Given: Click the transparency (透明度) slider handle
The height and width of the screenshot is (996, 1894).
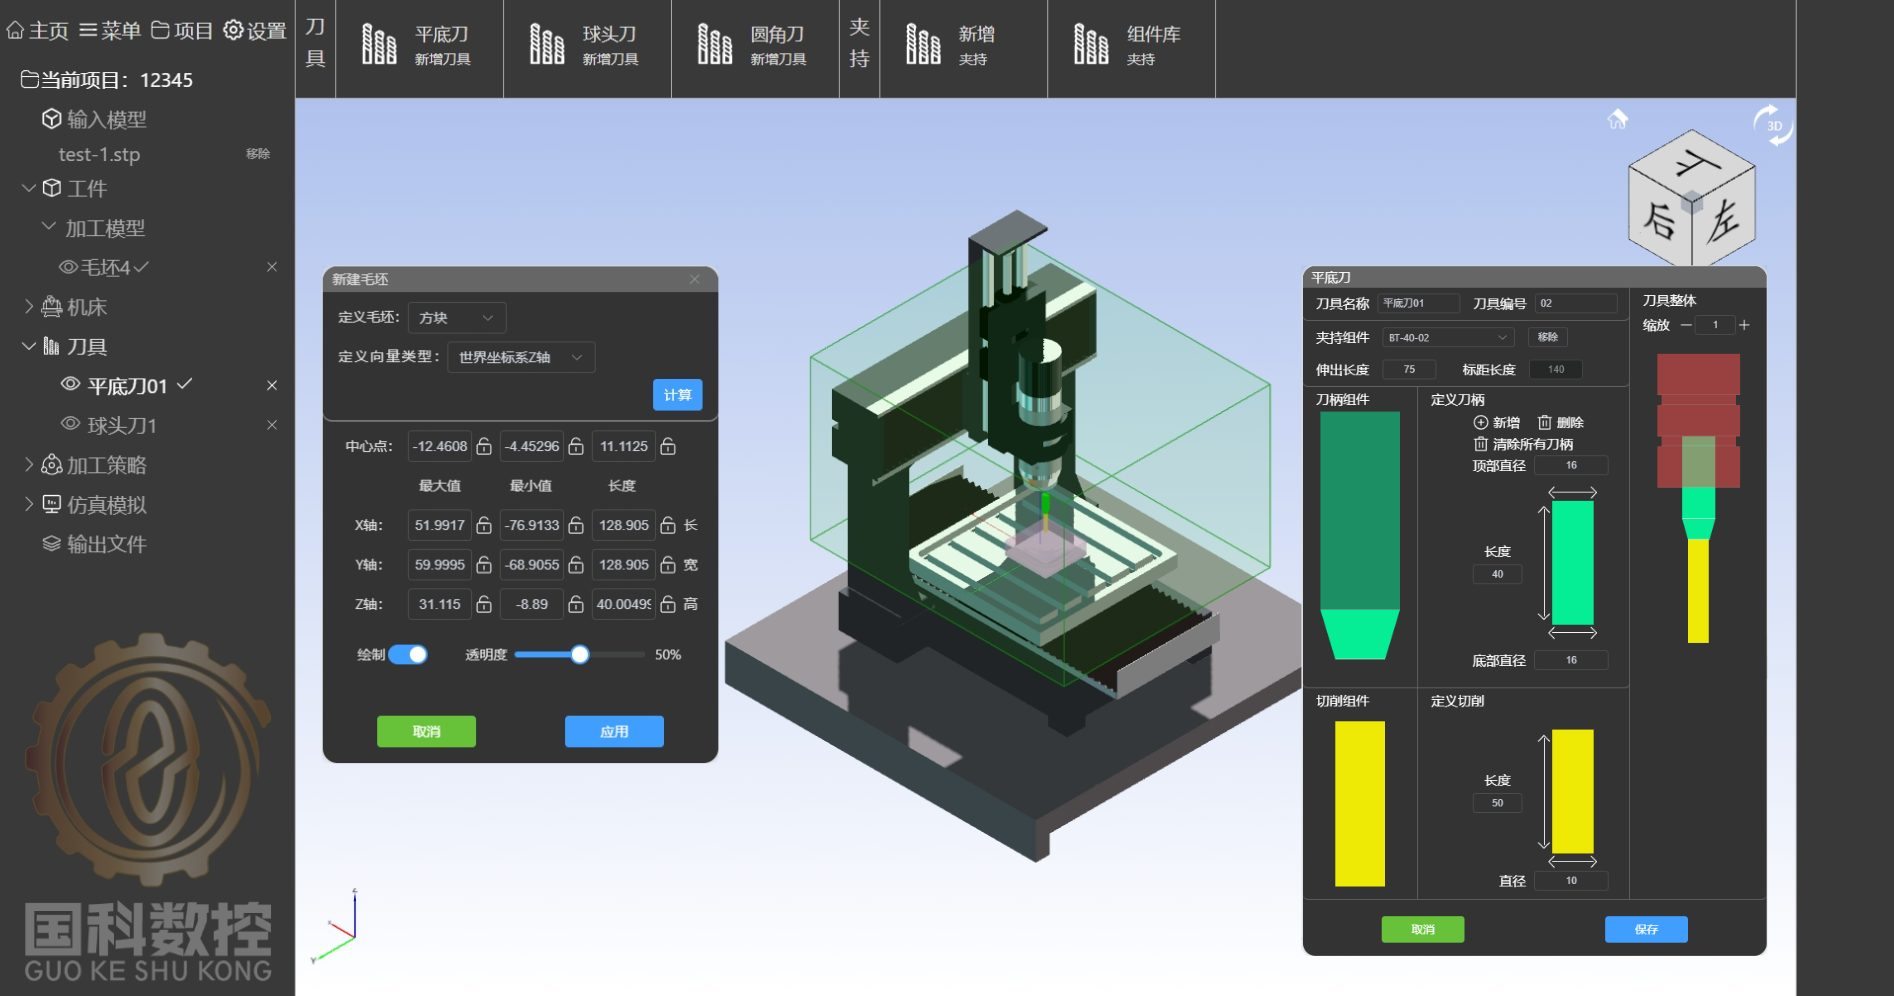Looking at the screenshot, I should pos(580,655).
